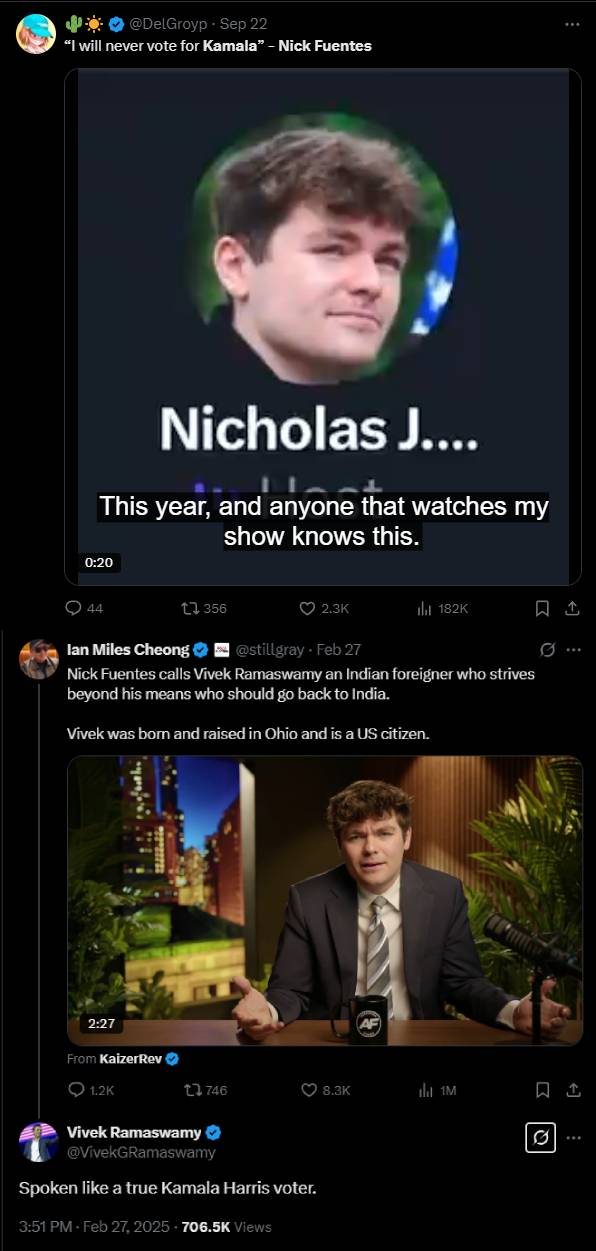Share the @DelGroyp post
The width and height of the screenshot is (596, 1251).
point(572,608)
